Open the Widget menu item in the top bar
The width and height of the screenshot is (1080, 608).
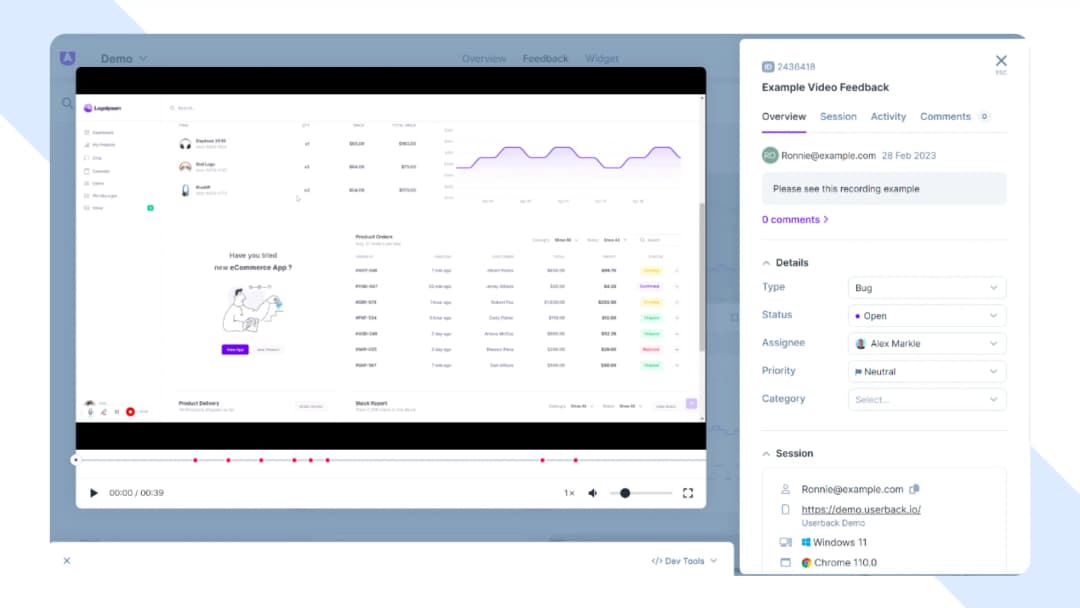(602, 58)
